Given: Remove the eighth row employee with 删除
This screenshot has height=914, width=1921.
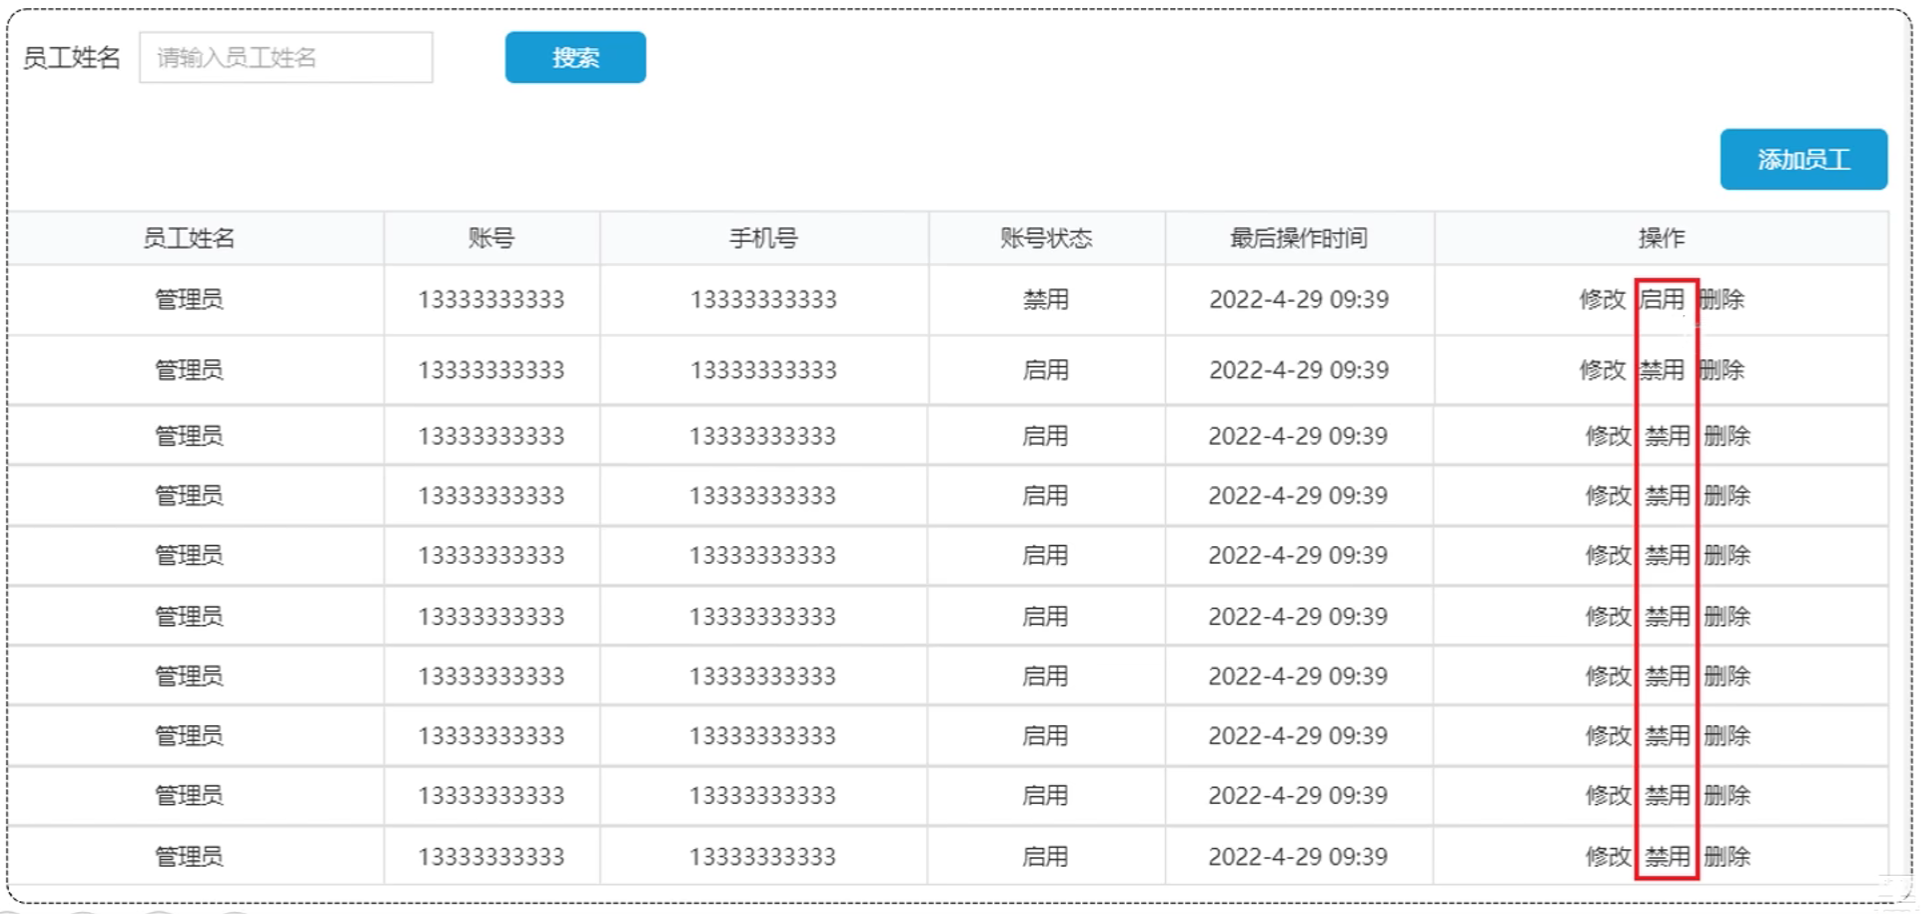Looking at the screenshot, I should (x=1727, y=736).
